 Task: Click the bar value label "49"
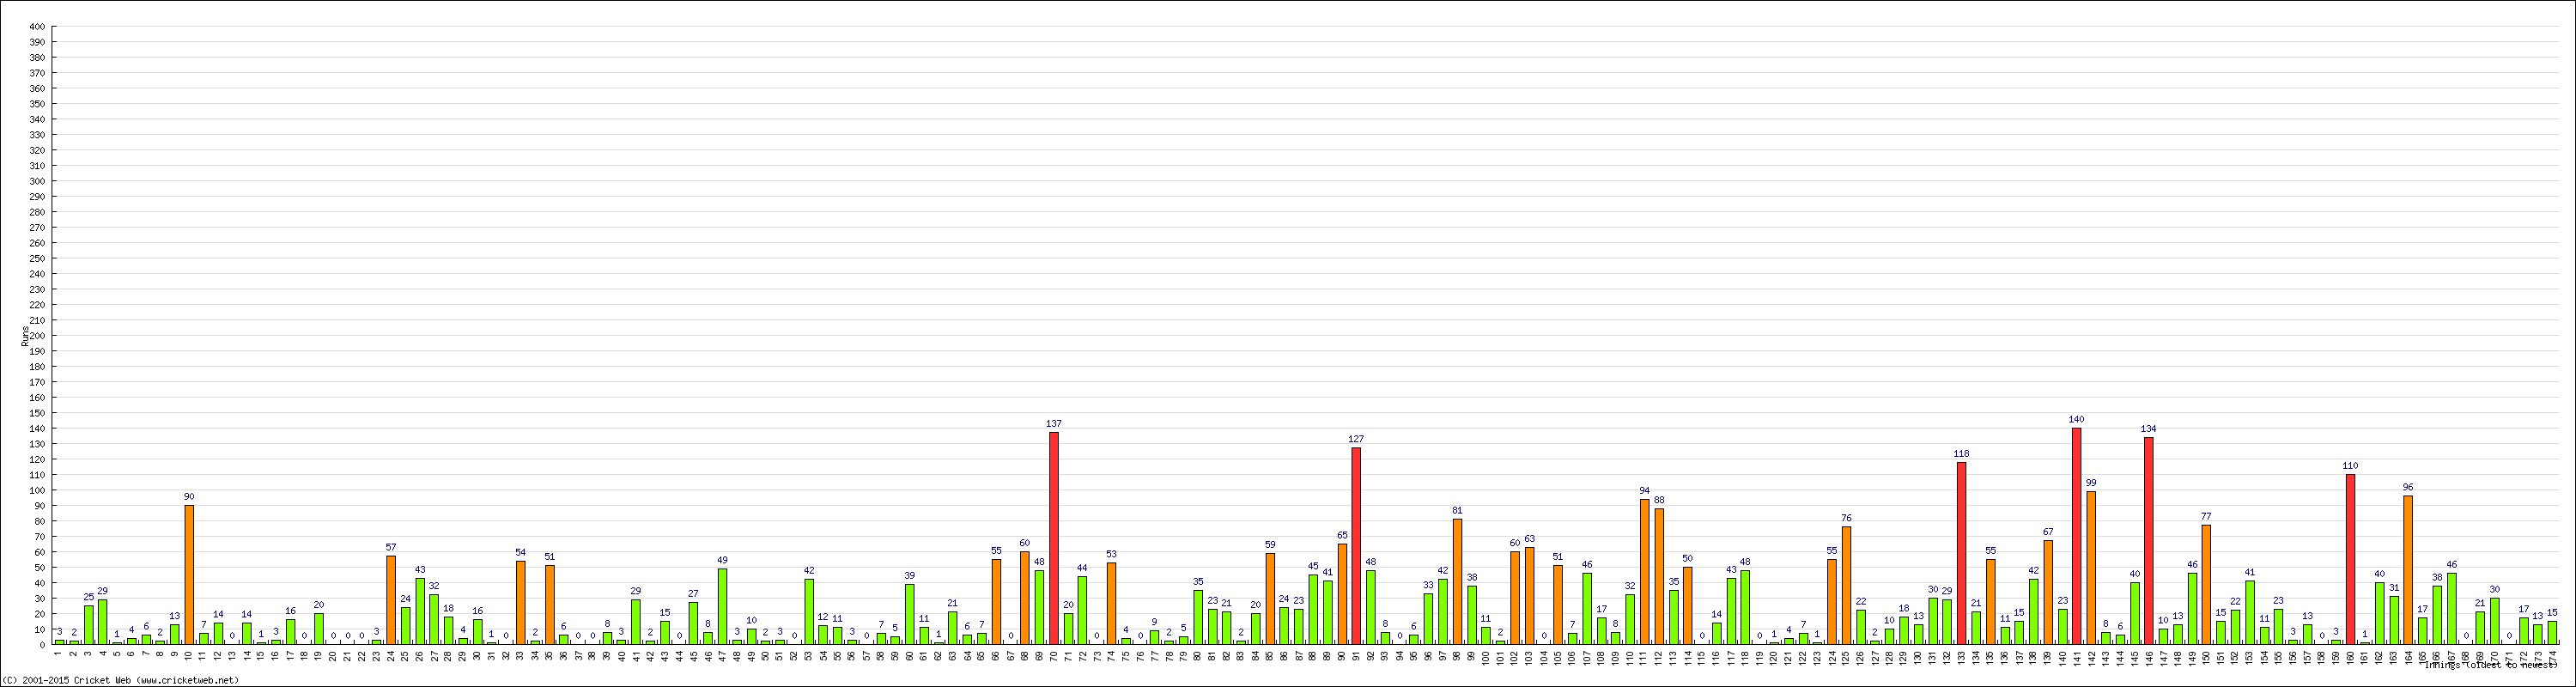722,560
